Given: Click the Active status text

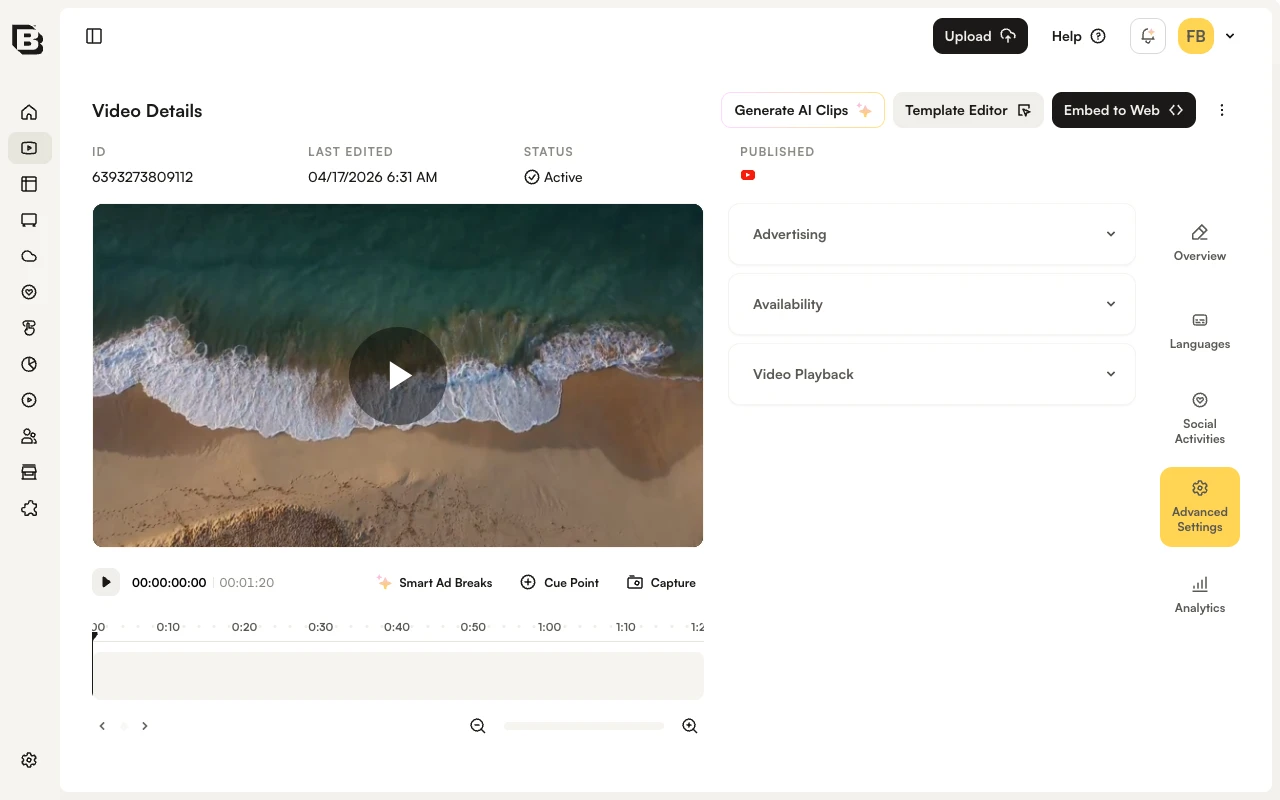Looking at the screenshot, I should (563, 177).
